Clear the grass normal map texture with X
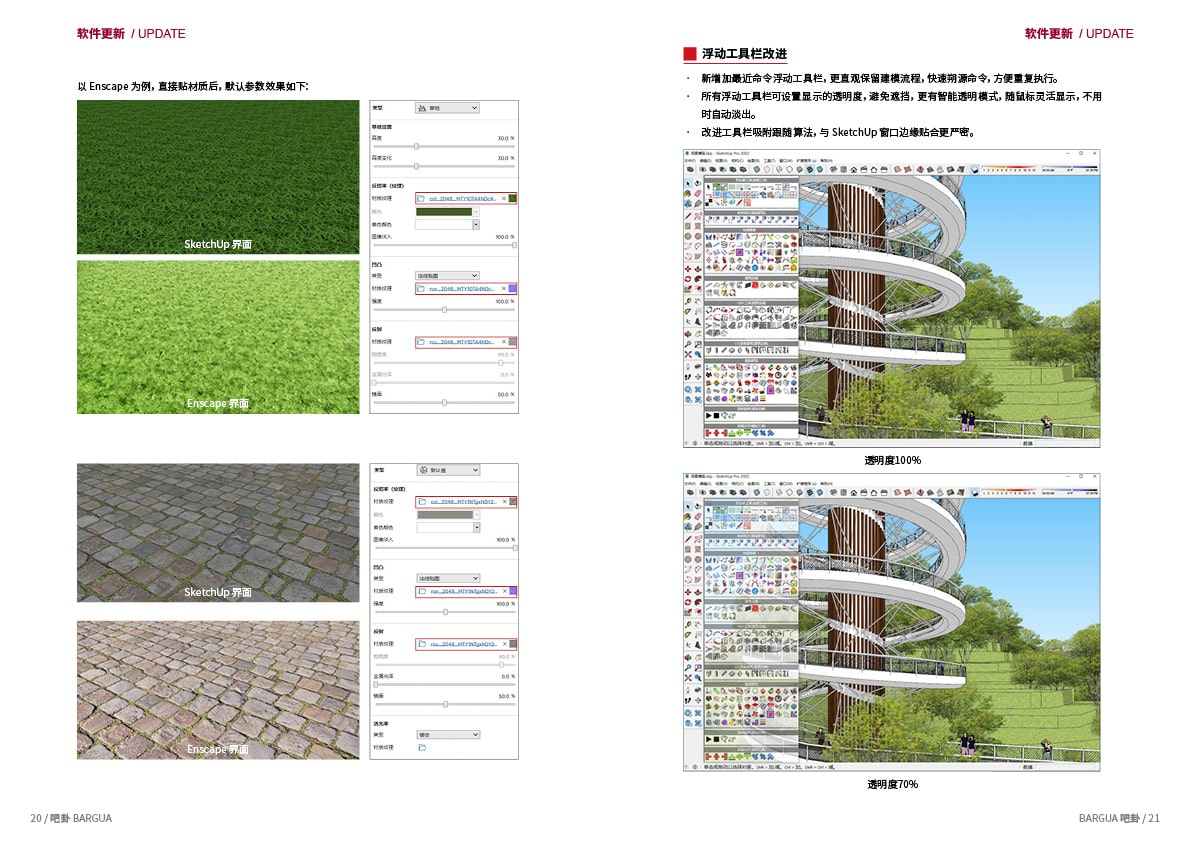1191x842 pixels. coord(504,289)
